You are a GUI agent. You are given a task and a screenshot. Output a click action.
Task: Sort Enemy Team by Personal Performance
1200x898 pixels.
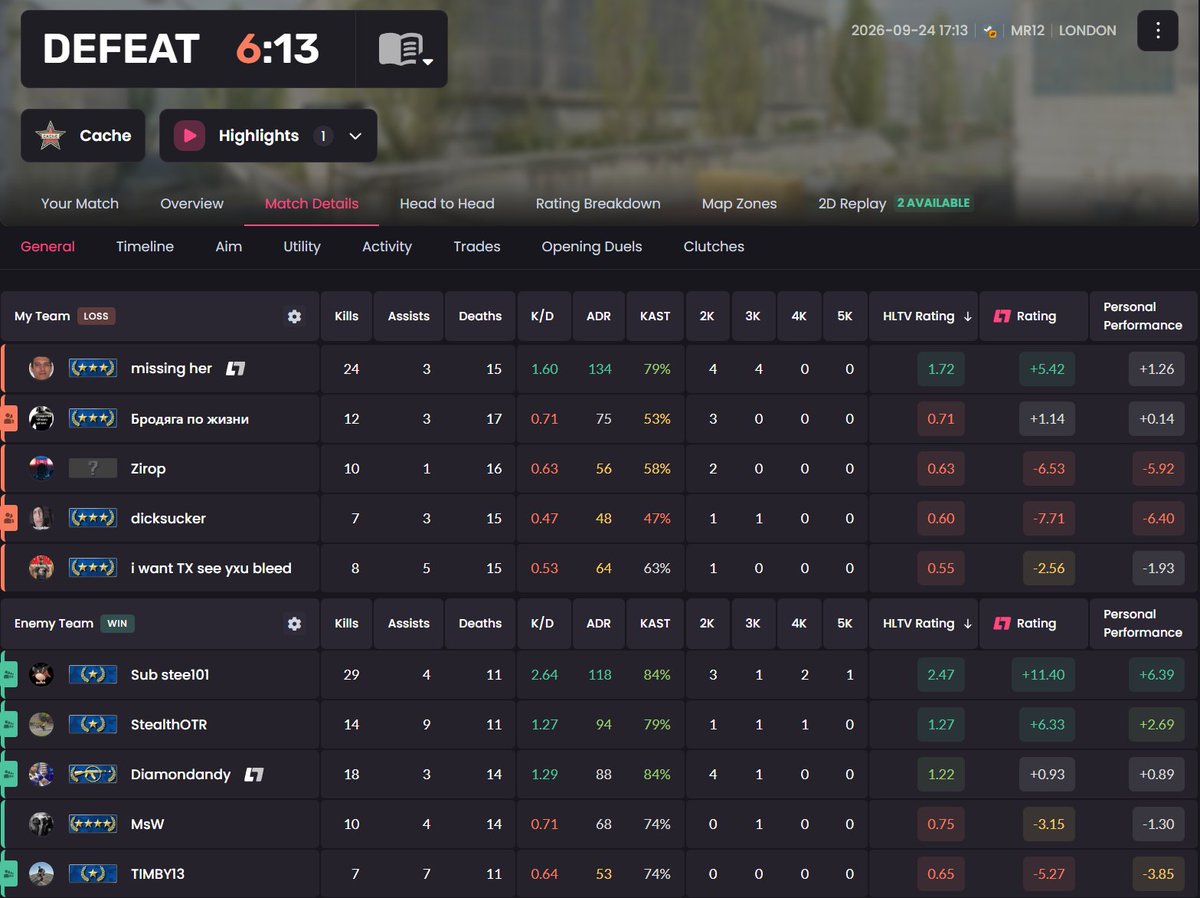(x=1143, y=623)
